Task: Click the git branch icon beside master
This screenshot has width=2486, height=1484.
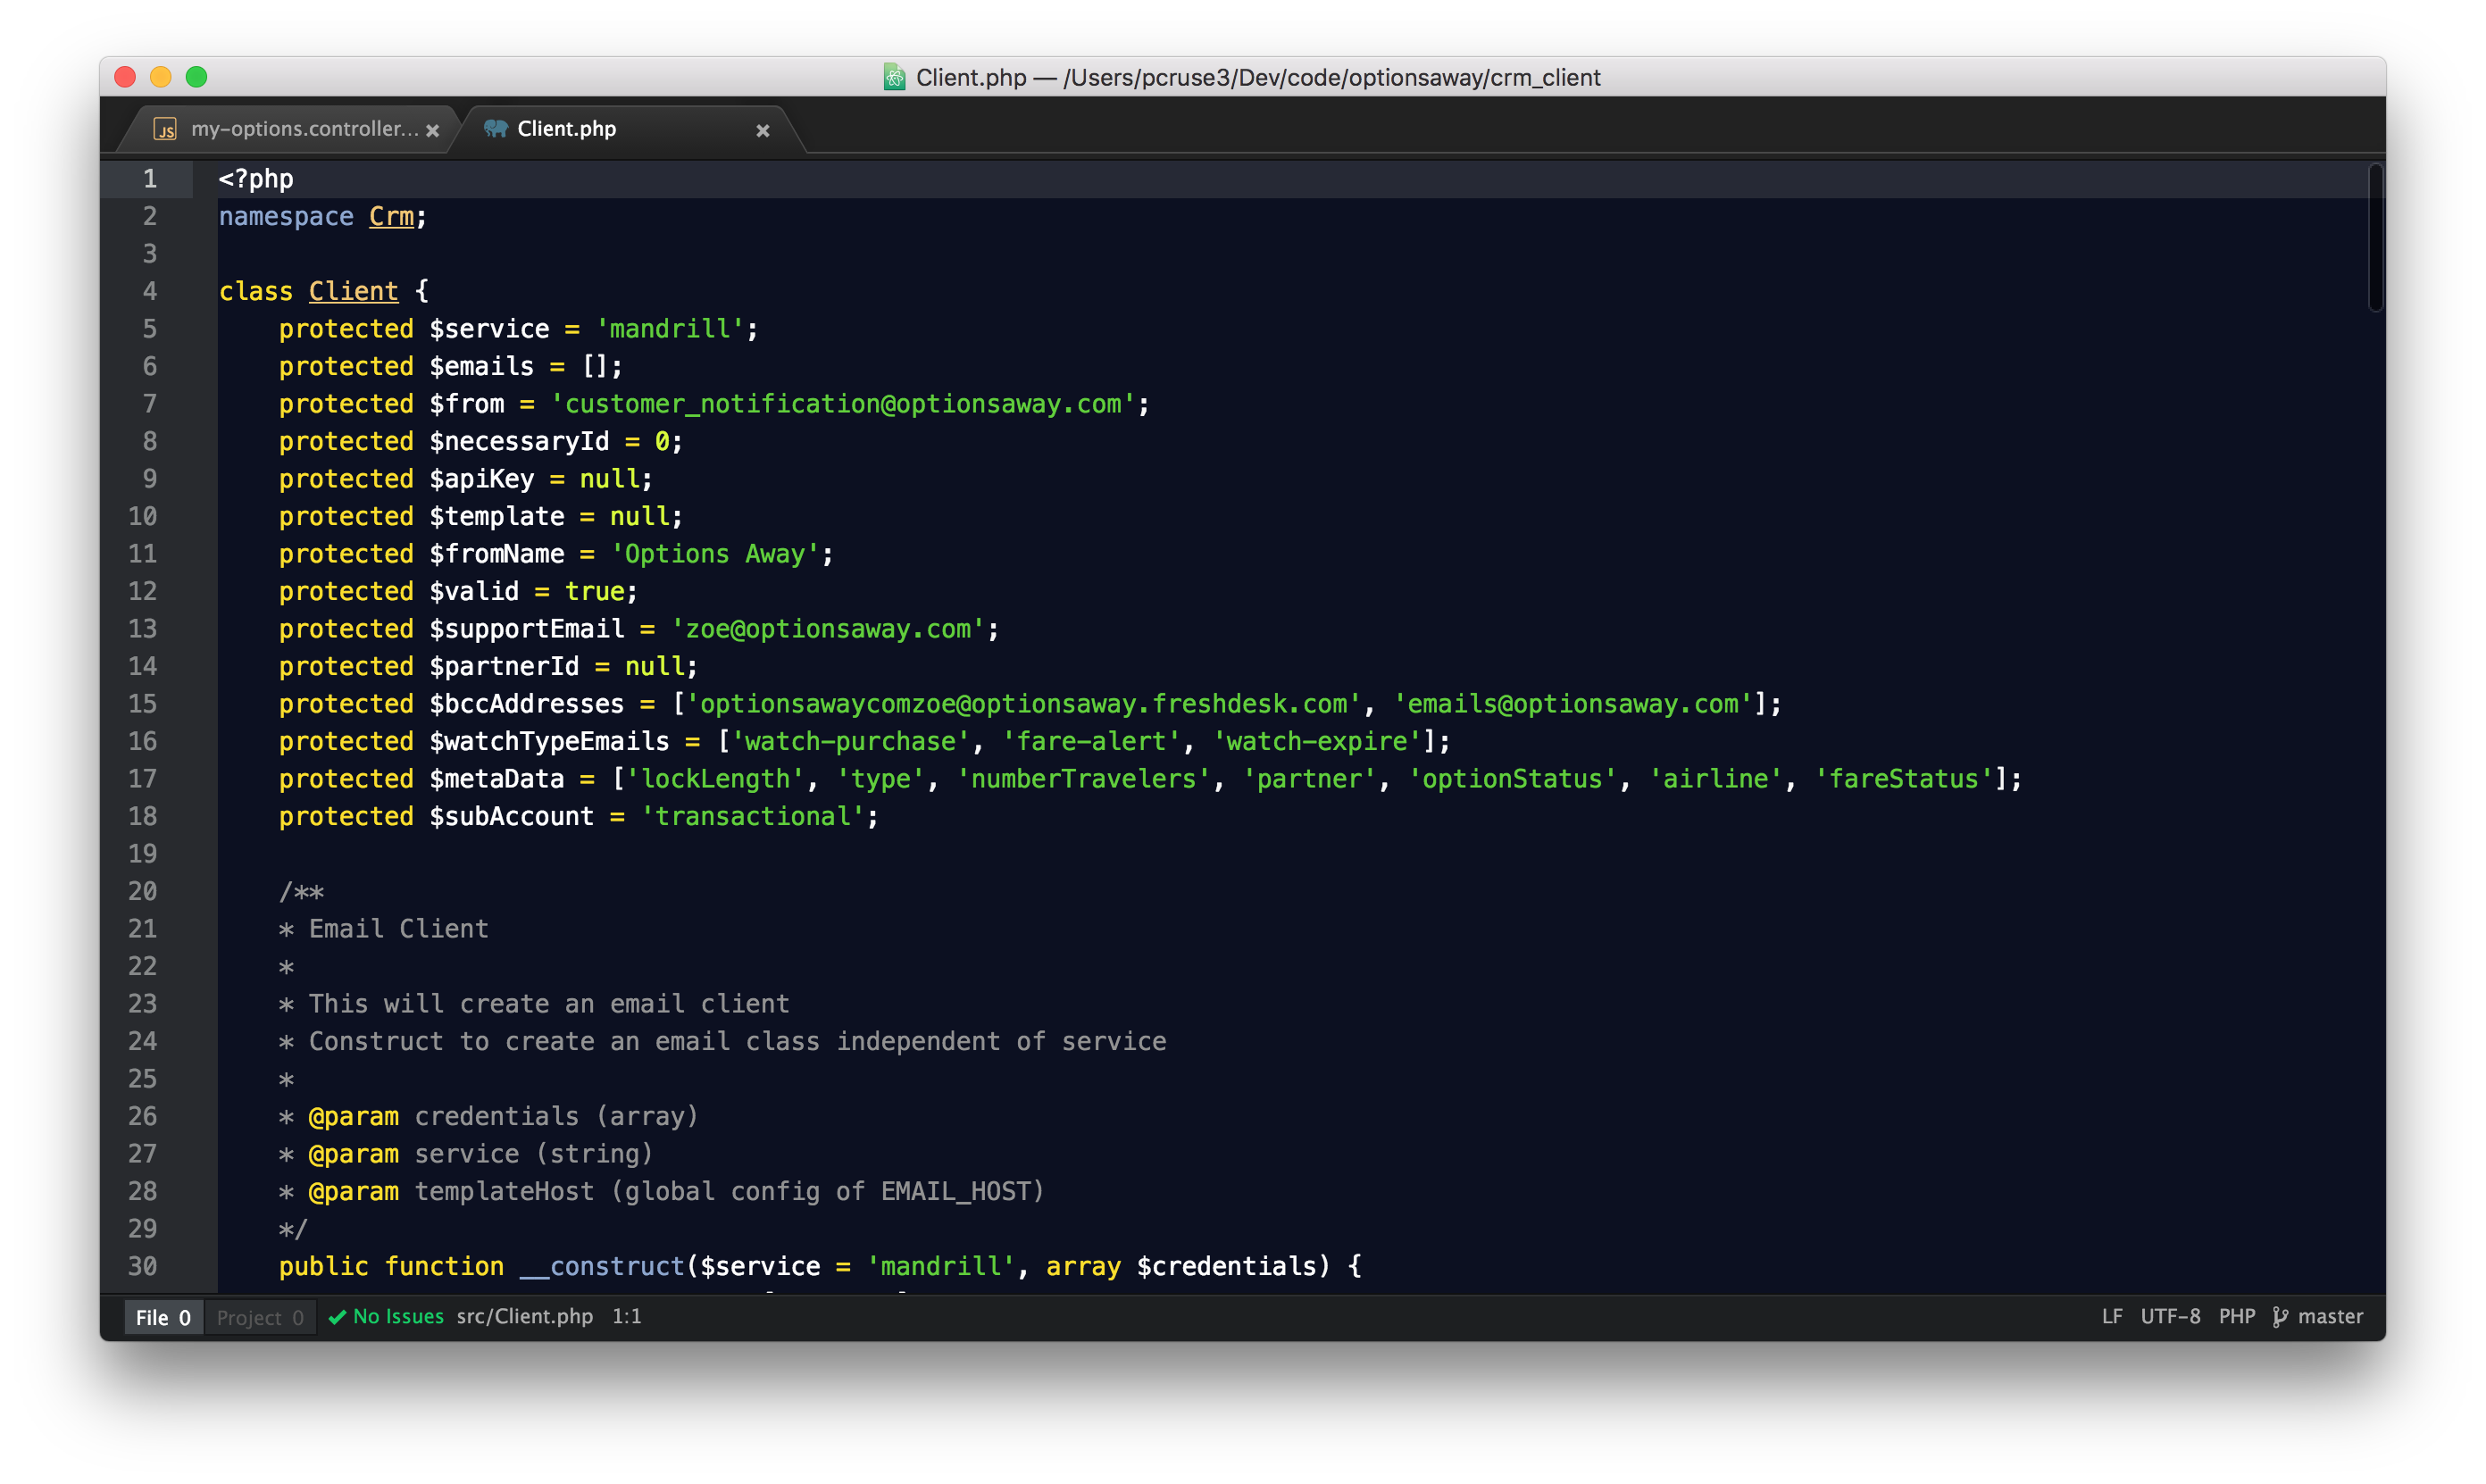Action: click(x=2280, y=1317)
